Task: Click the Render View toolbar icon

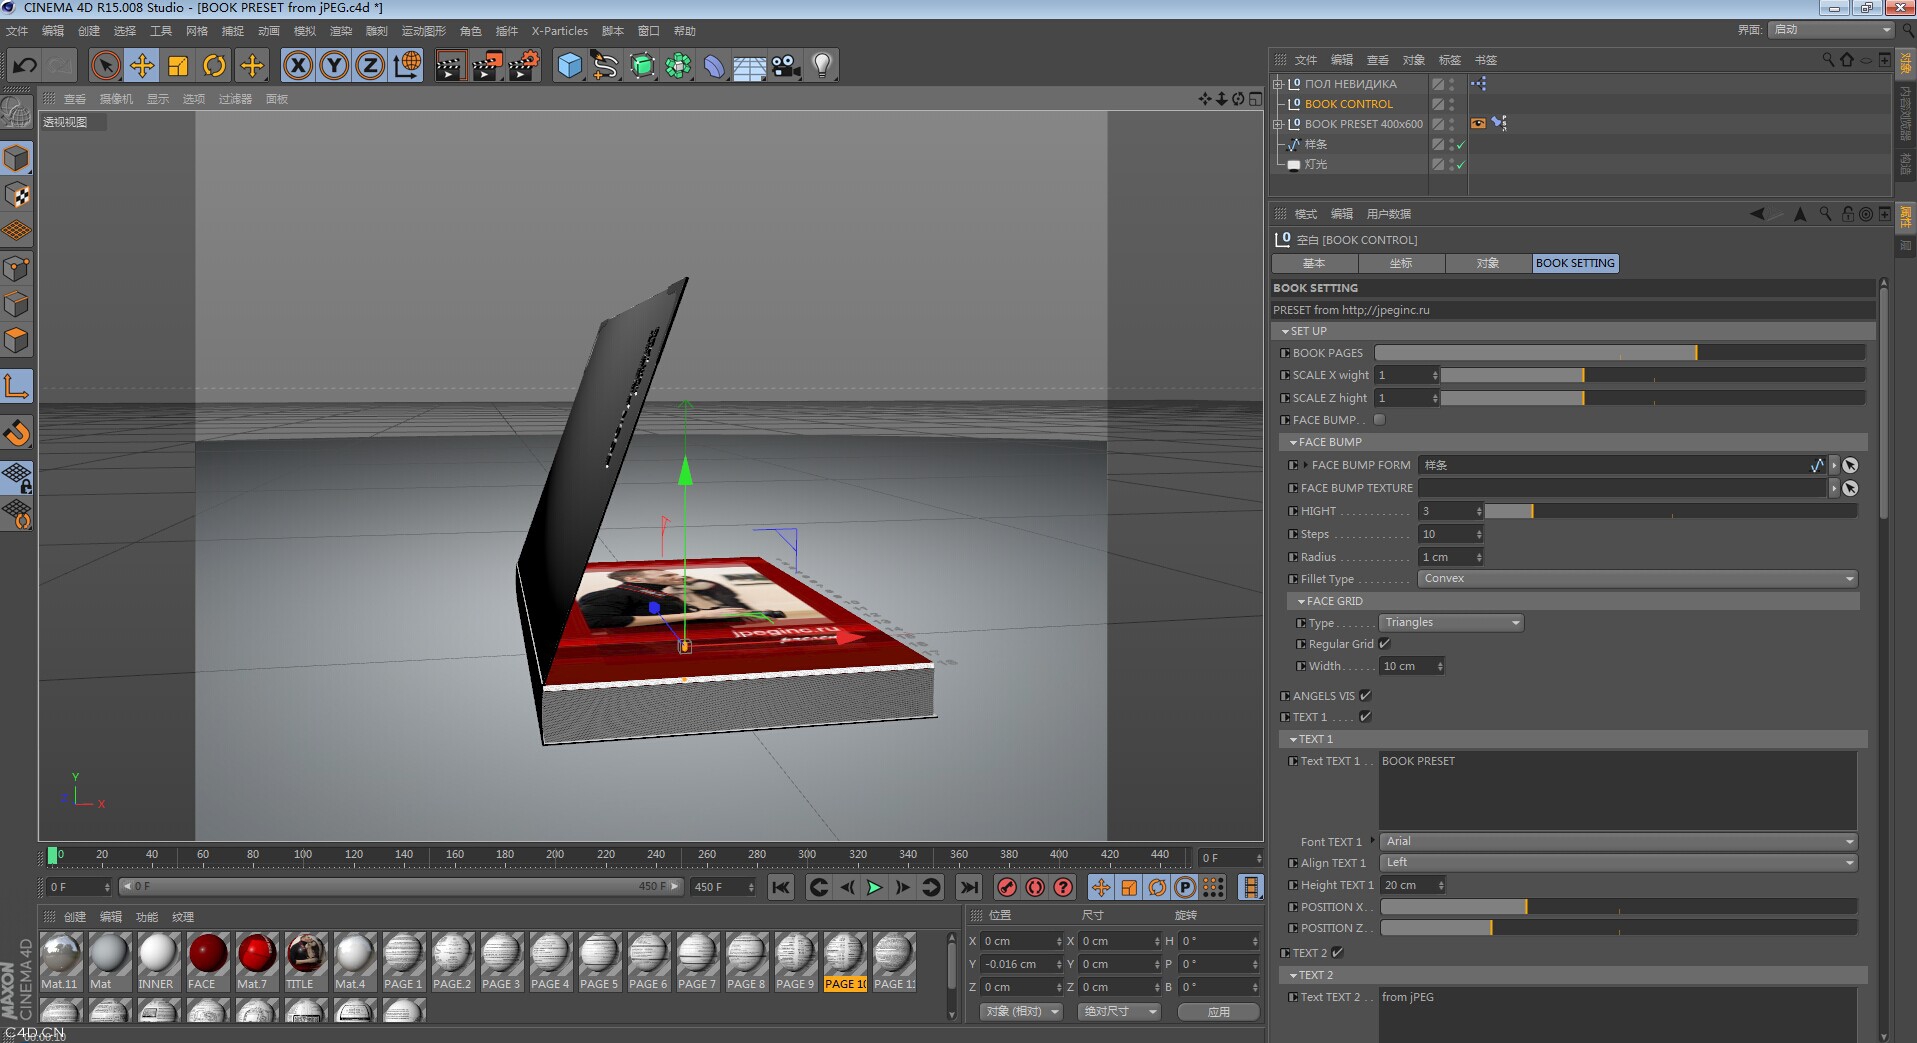Action: [x=449, y=65]
